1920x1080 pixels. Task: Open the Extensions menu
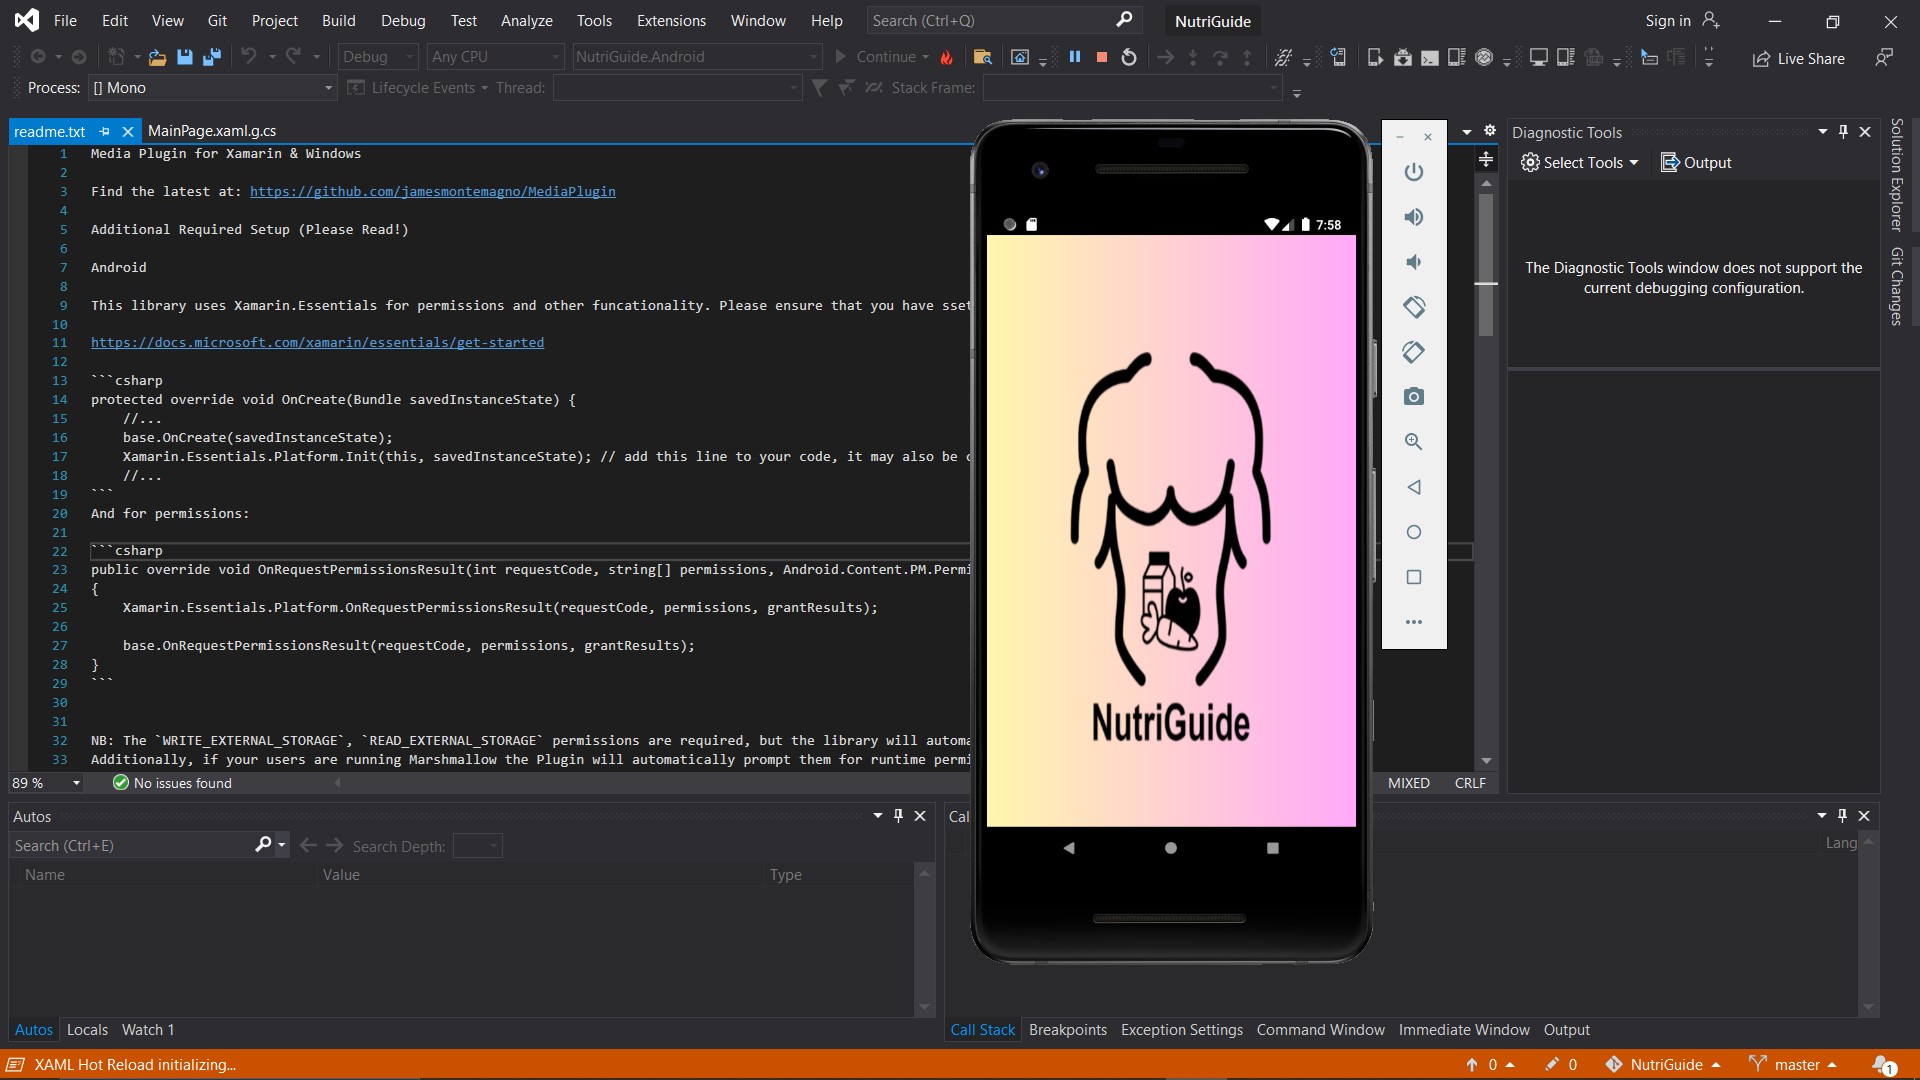pos(671,20)
